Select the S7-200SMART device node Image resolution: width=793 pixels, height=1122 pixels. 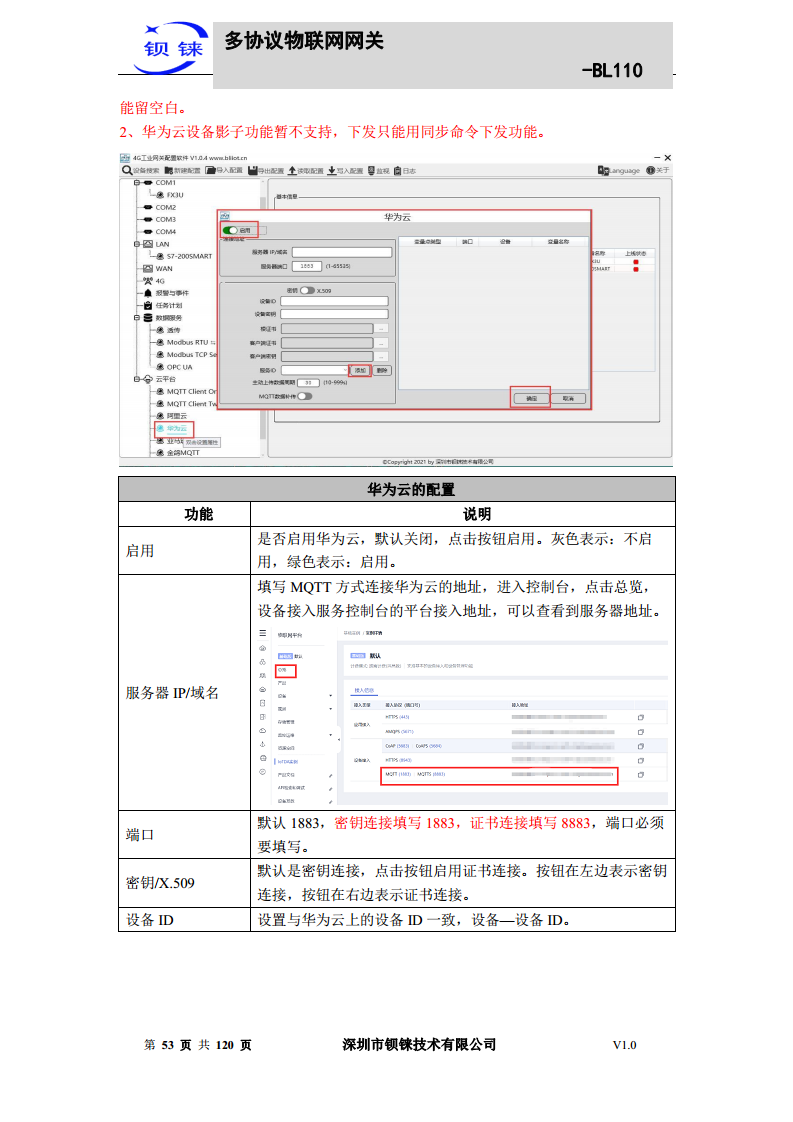(x=190, y=256)
